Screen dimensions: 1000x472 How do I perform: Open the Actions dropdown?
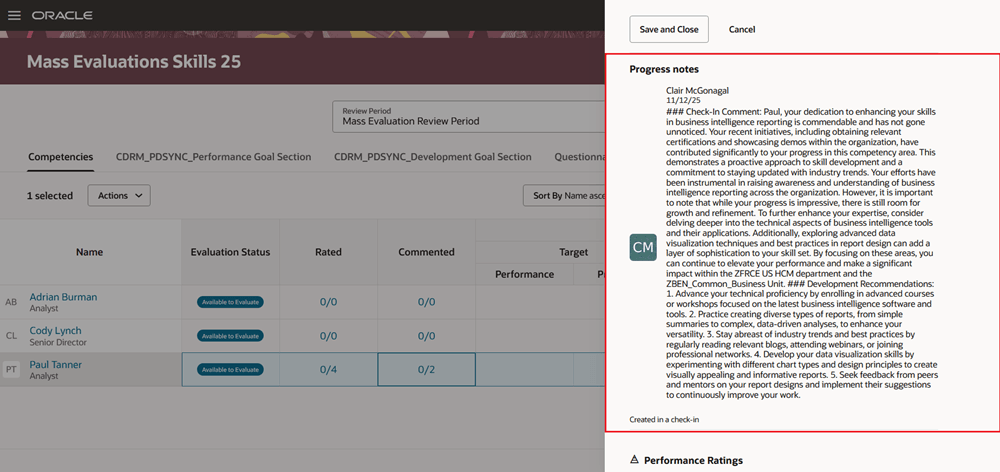point(119,196)
